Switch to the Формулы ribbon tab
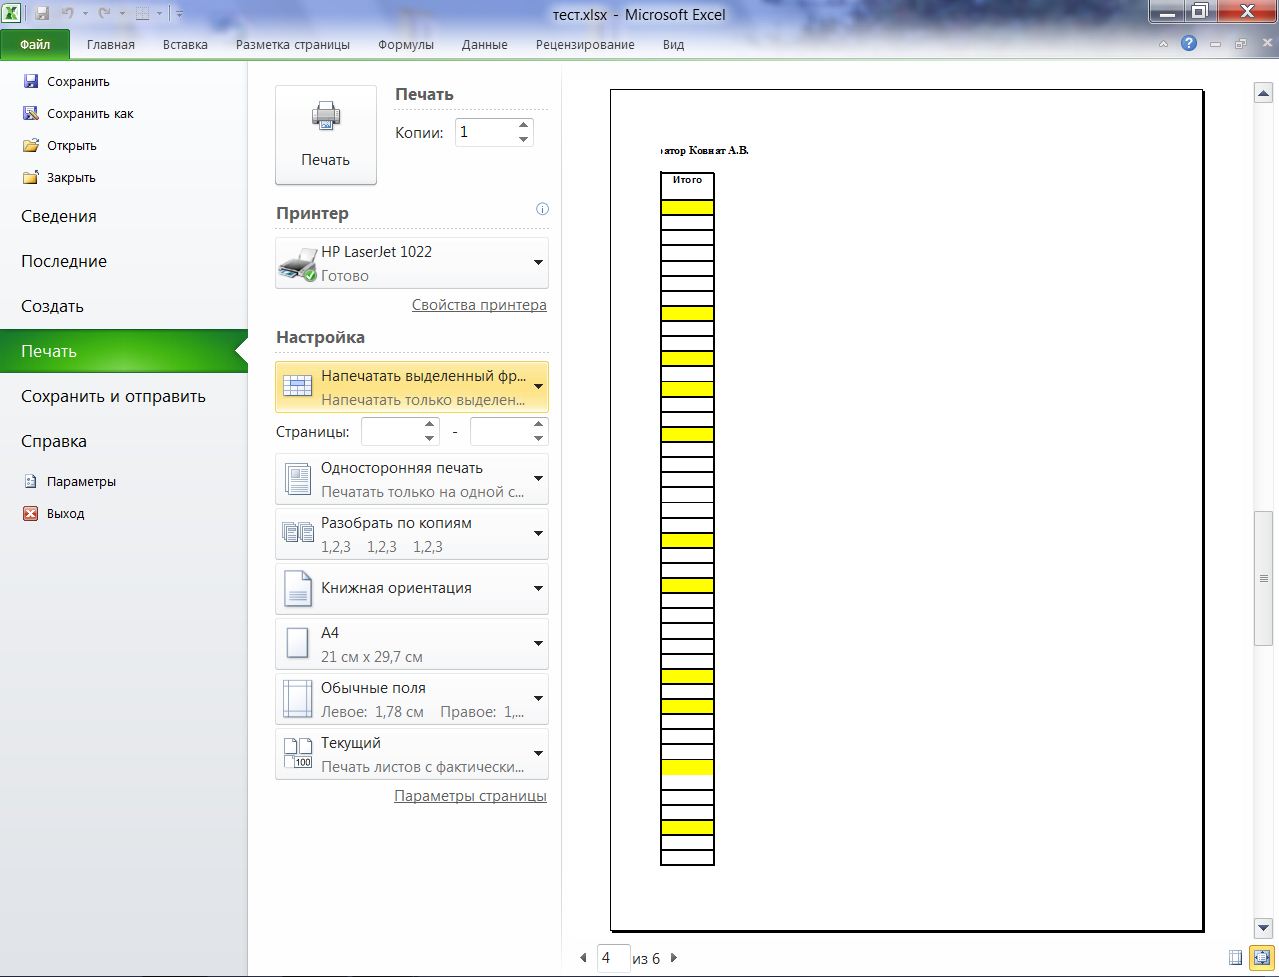This screenshot has width=1279, height=977. tap(406, 45)
